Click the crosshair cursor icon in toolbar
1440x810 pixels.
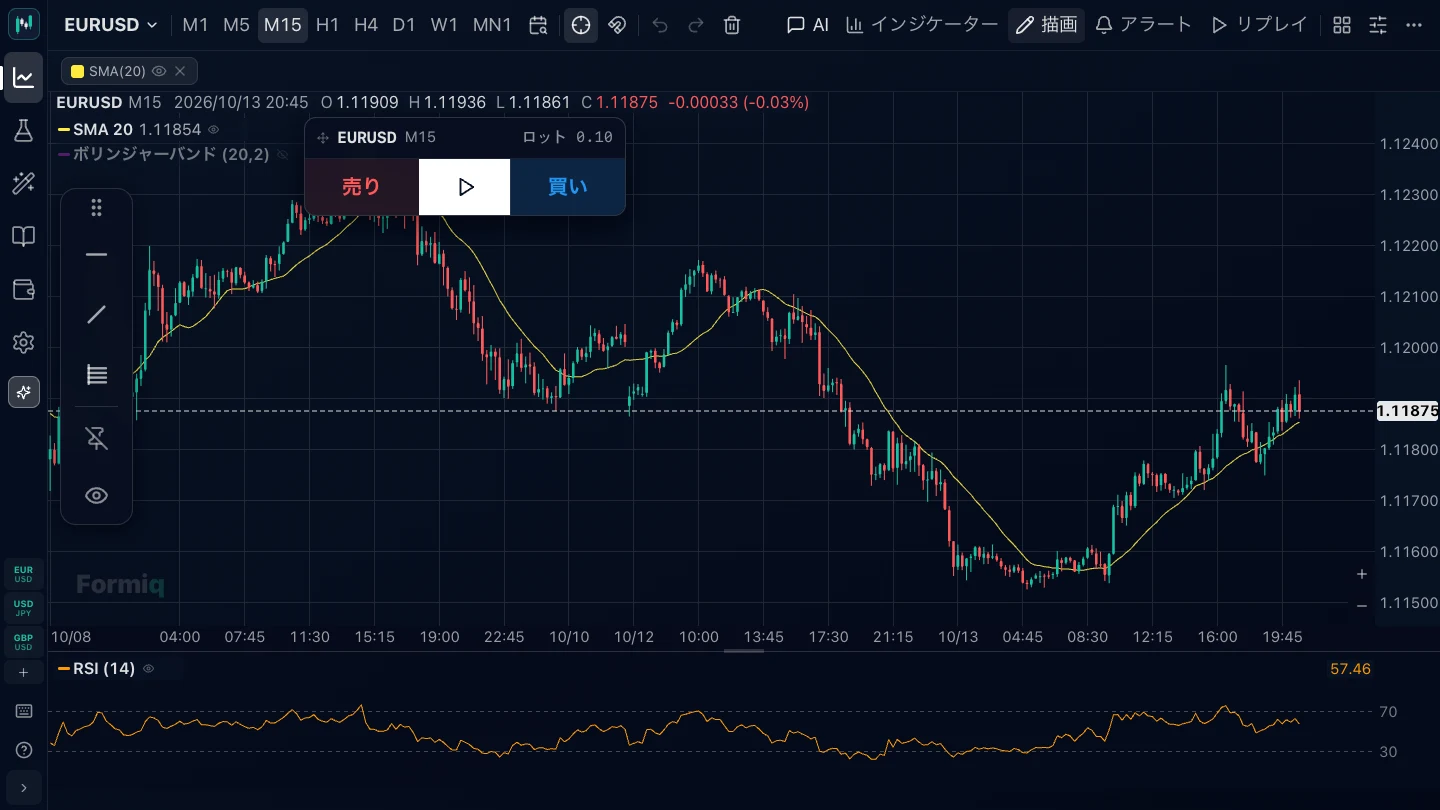coord(581,25)
